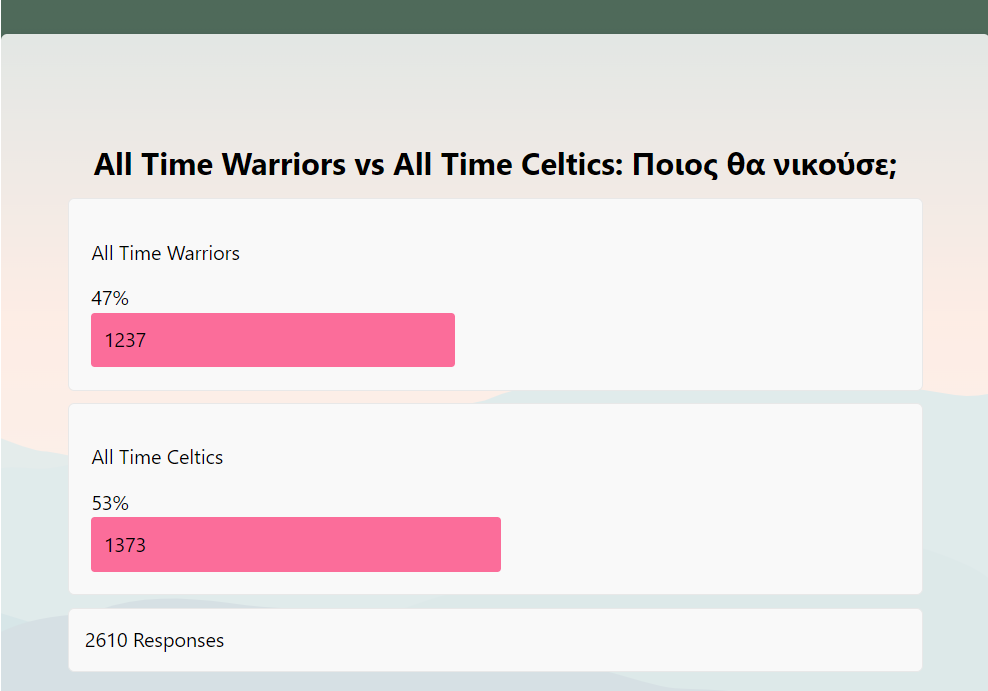Select the "All Time Celtics" option label

157,457
